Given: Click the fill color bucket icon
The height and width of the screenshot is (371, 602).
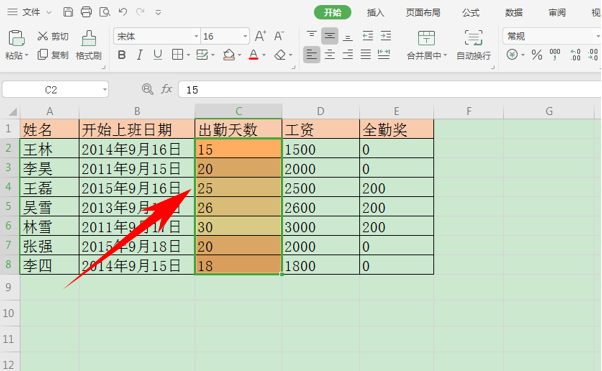Looking at the screenshot, I should pos(229,55).
